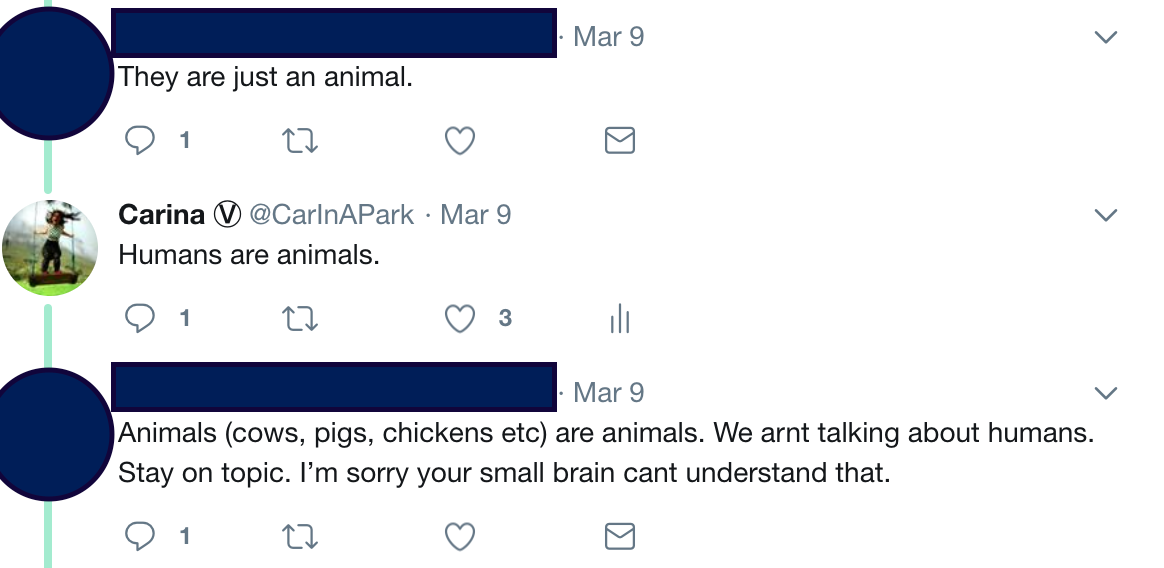Direct message the "Stay on topic" tweet
1164x568 pixels.
click(x=620, y=537)
